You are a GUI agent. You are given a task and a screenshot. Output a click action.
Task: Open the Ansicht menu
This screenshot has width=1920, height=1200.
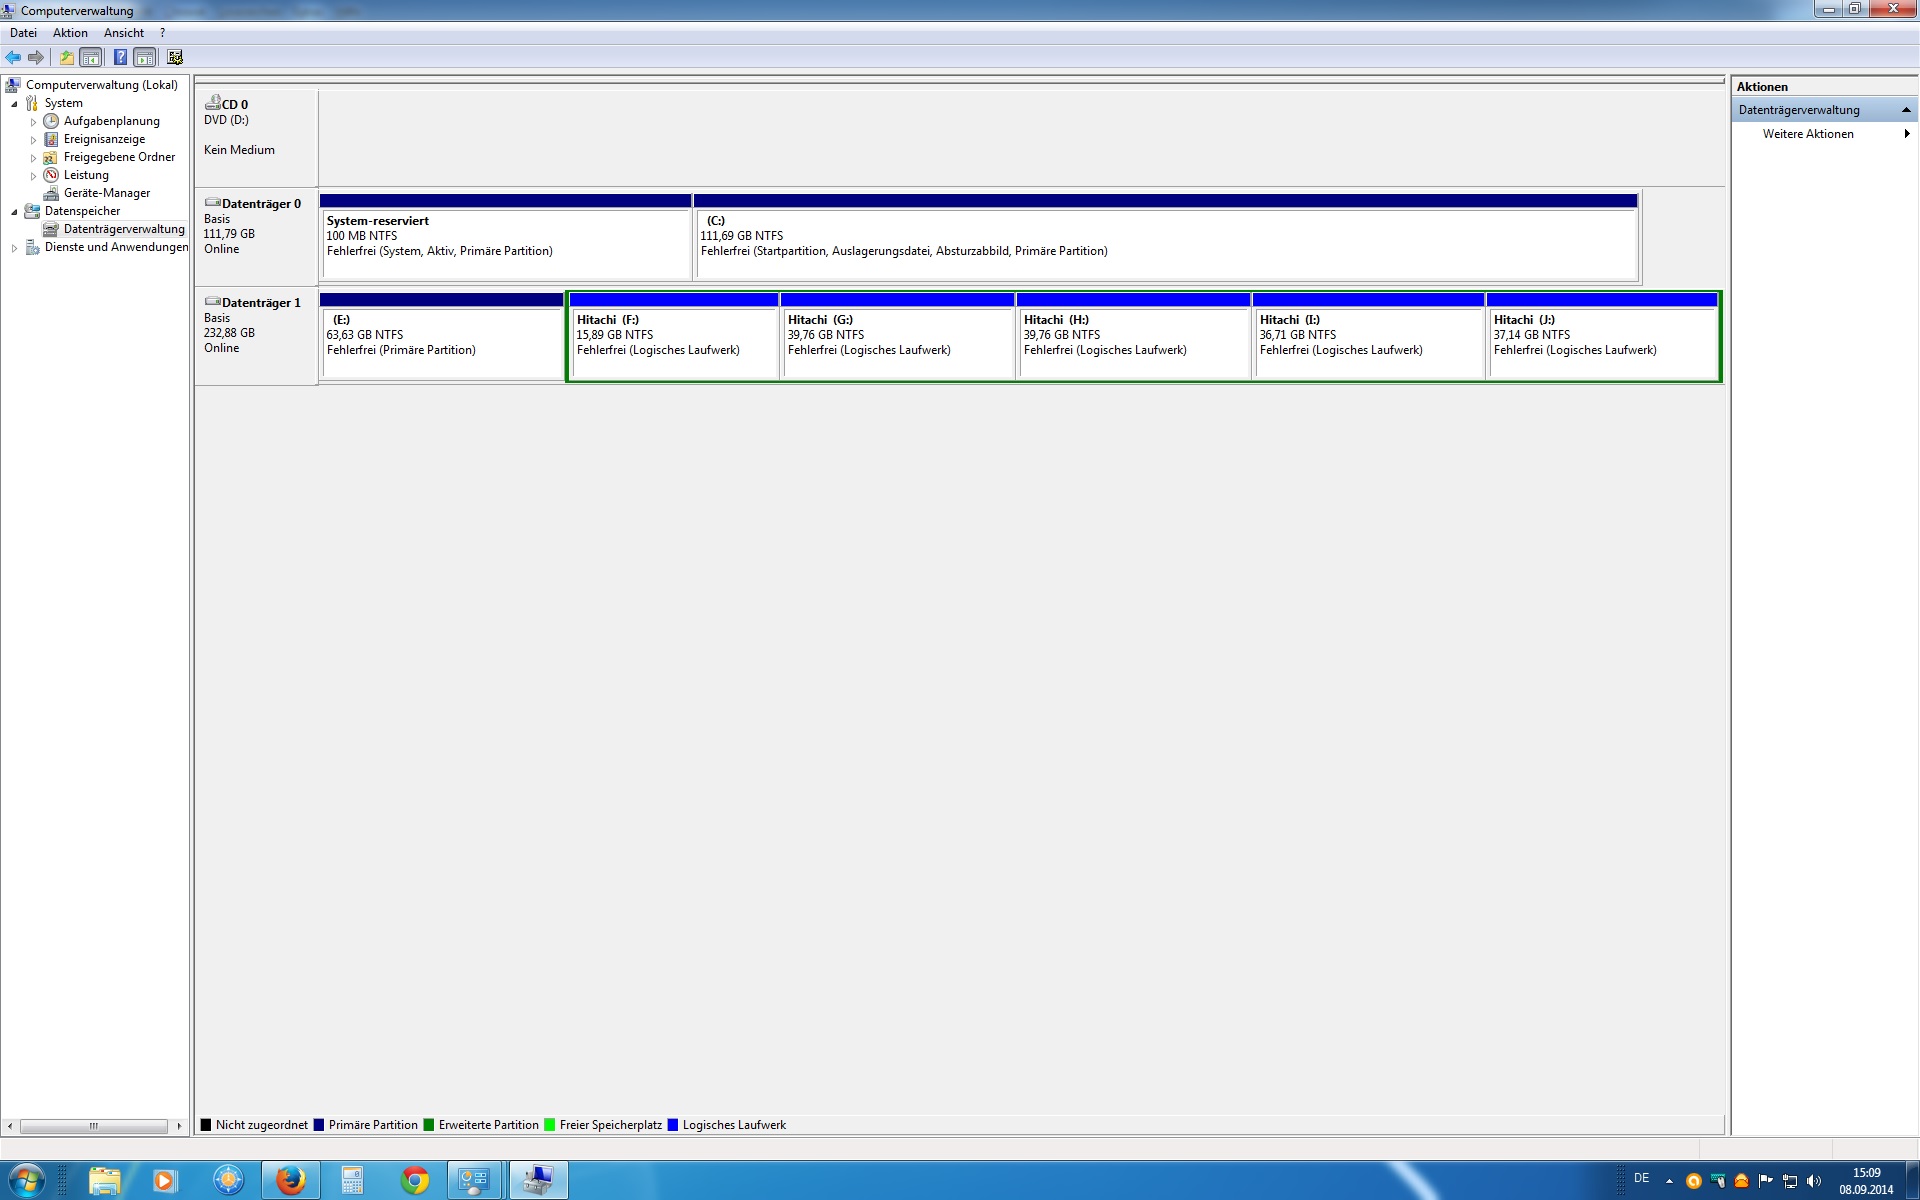(x=123, y=33)
